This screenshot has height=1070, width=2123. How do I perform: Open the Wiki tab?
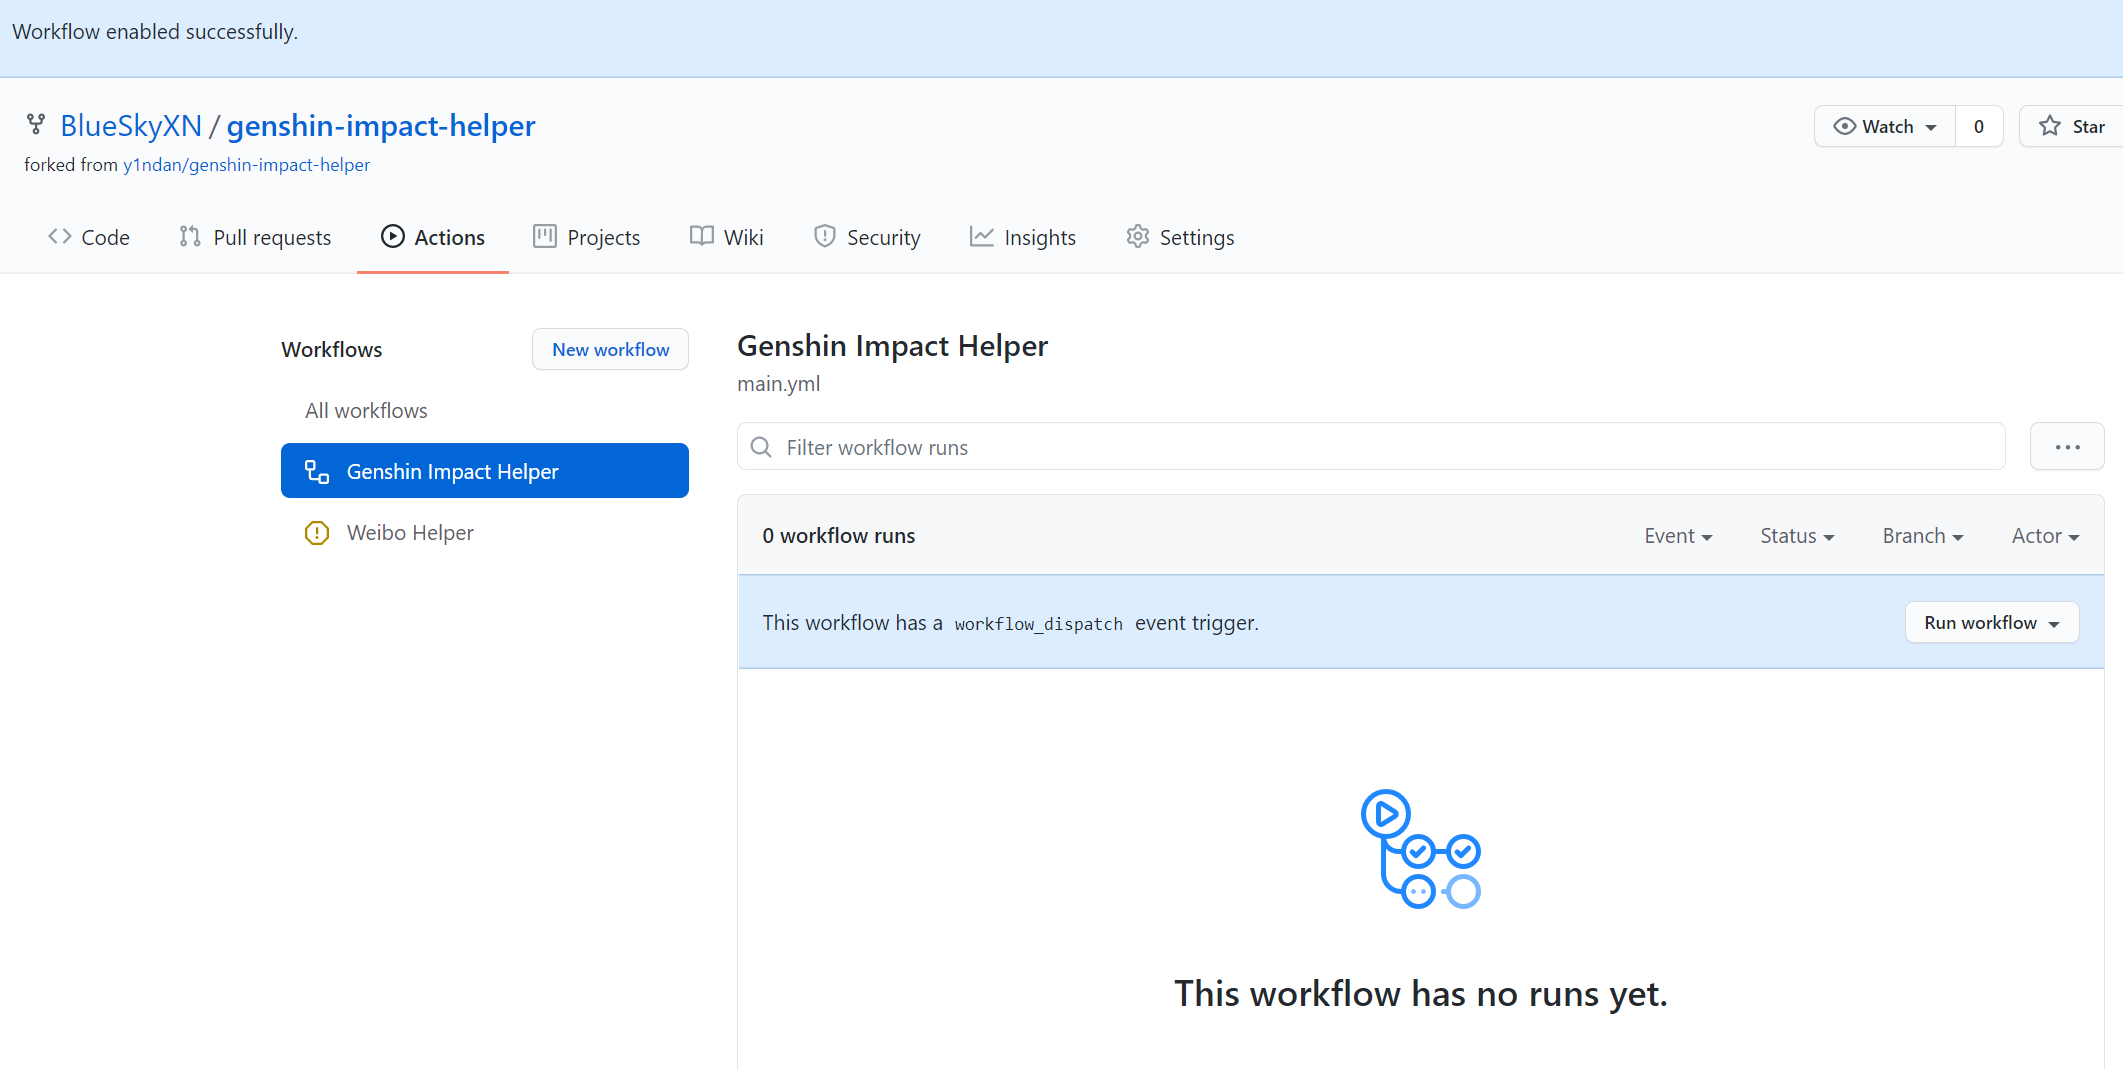point(727,237)
